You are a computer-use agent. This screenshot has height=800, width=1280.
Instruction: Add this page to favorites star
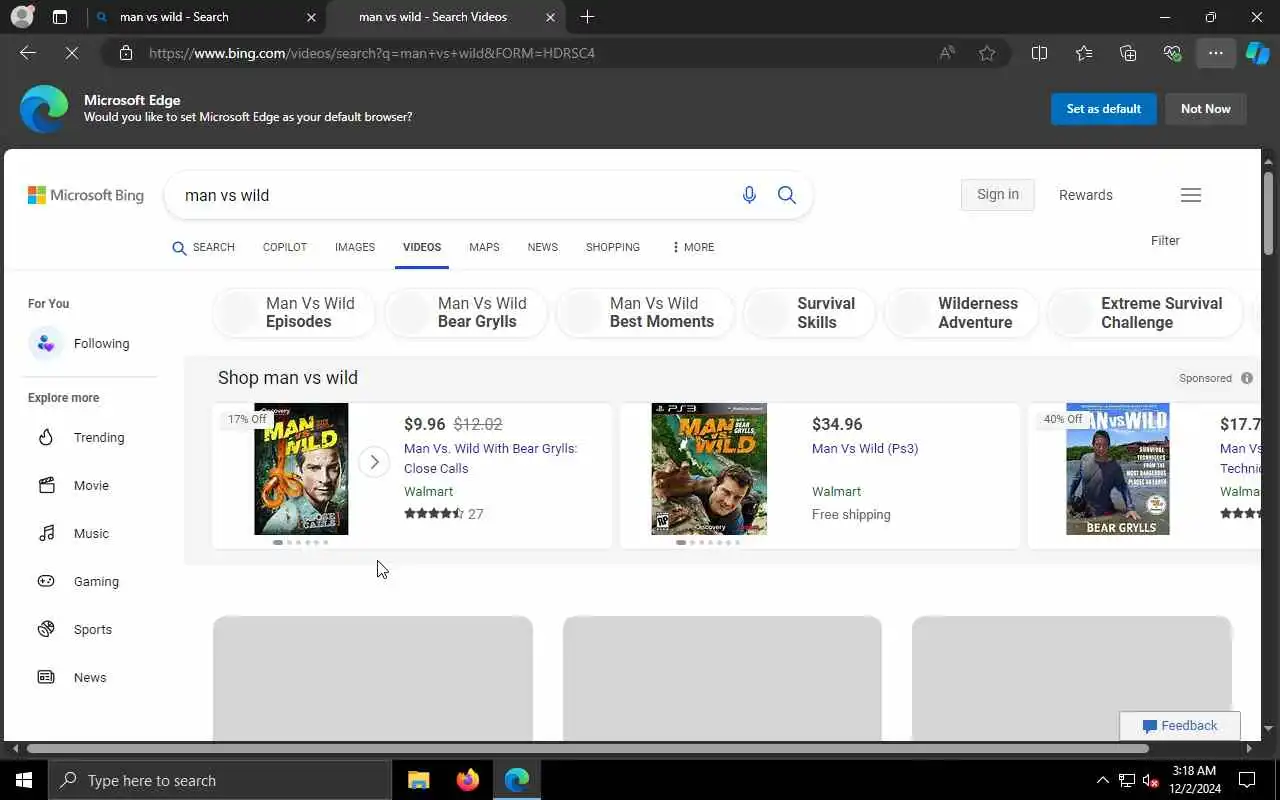[987, 53]
